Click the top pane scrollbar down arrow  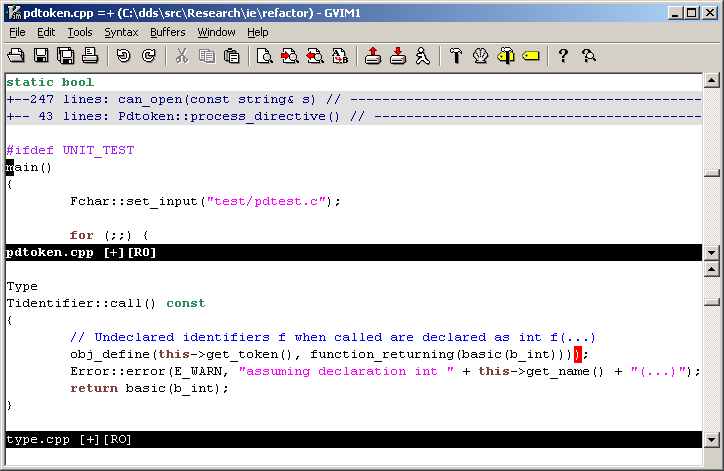712,253
